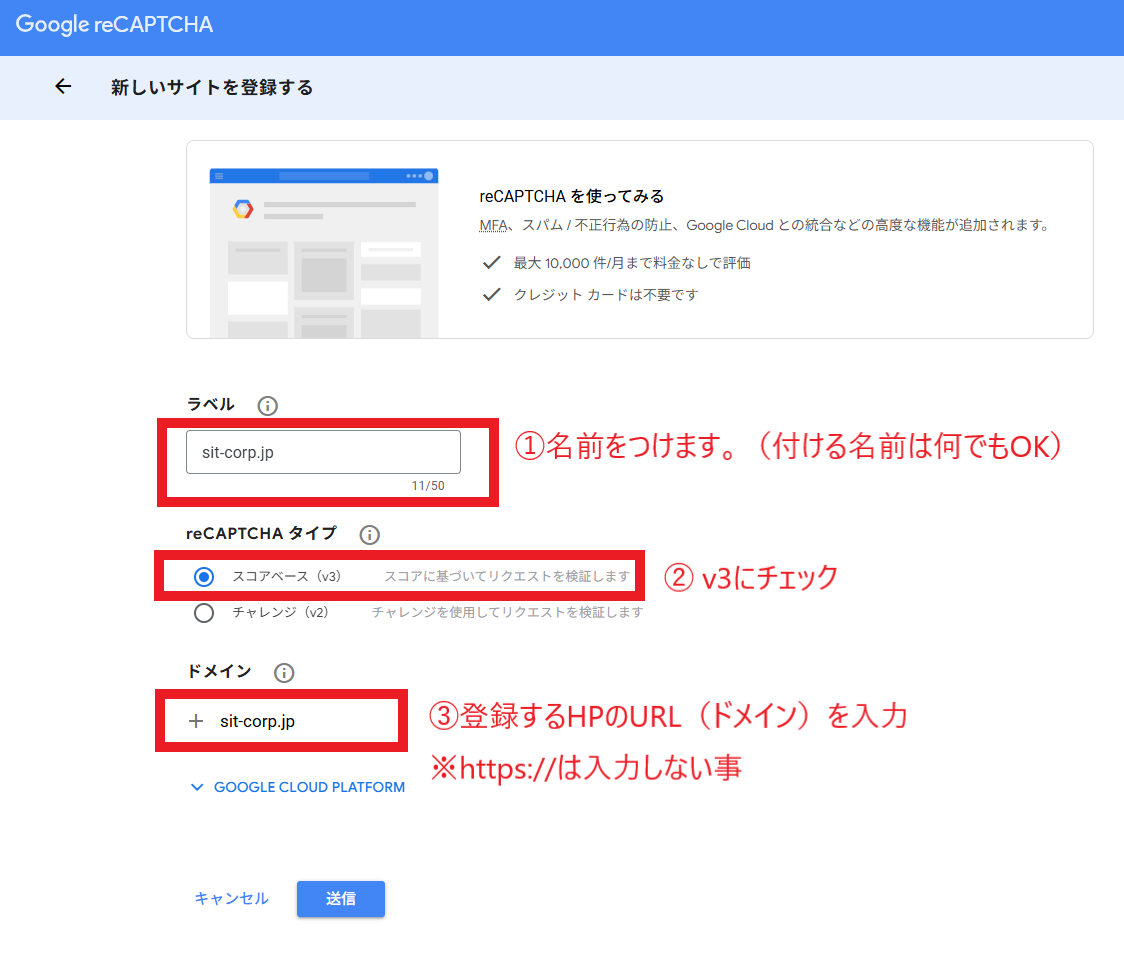Click the reCAPTCHA を使ってみる heading
The width and height of the screenshot is (1124, 957).
572,196
